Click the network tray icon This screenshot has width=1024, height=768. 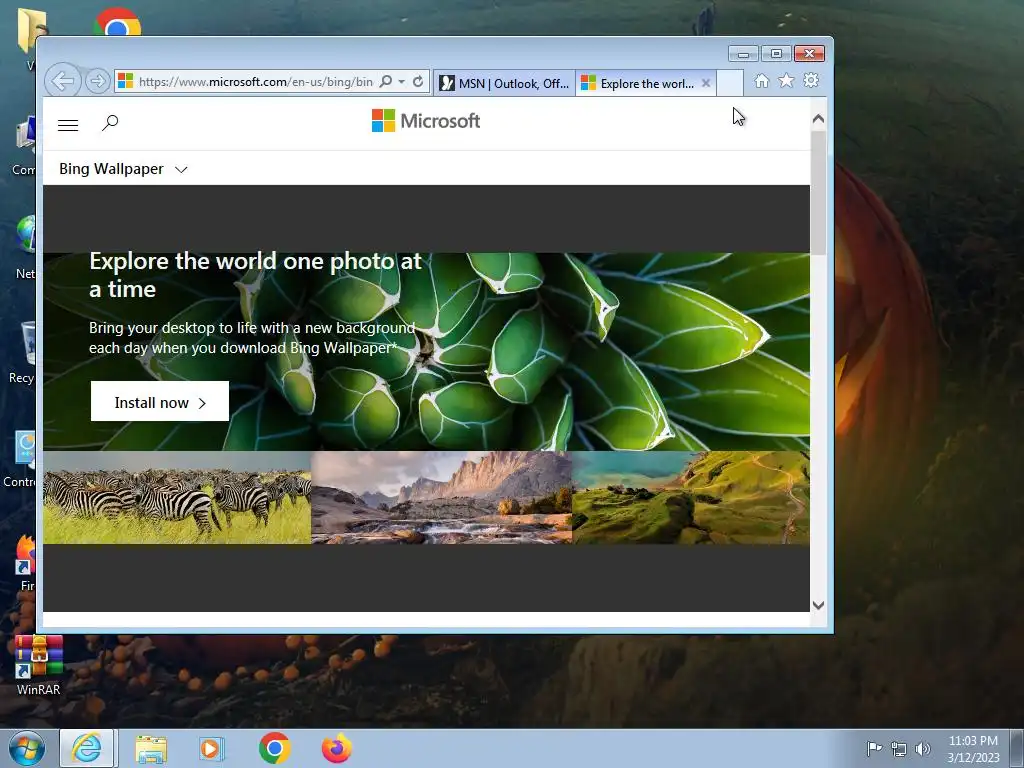pos(899,749)
